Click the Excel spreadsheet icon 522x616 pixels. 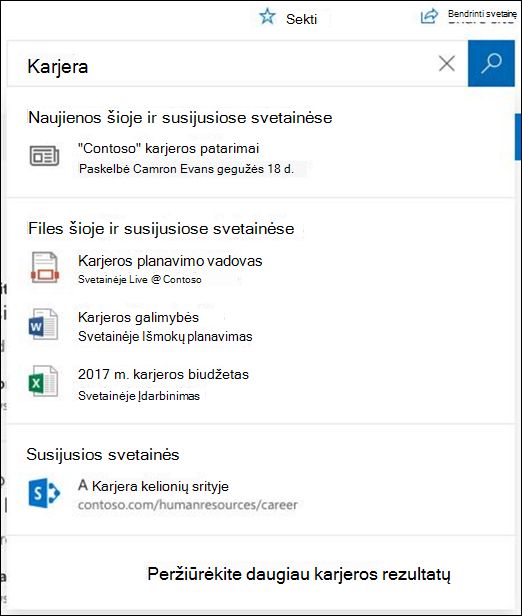(x=43, y=381)
